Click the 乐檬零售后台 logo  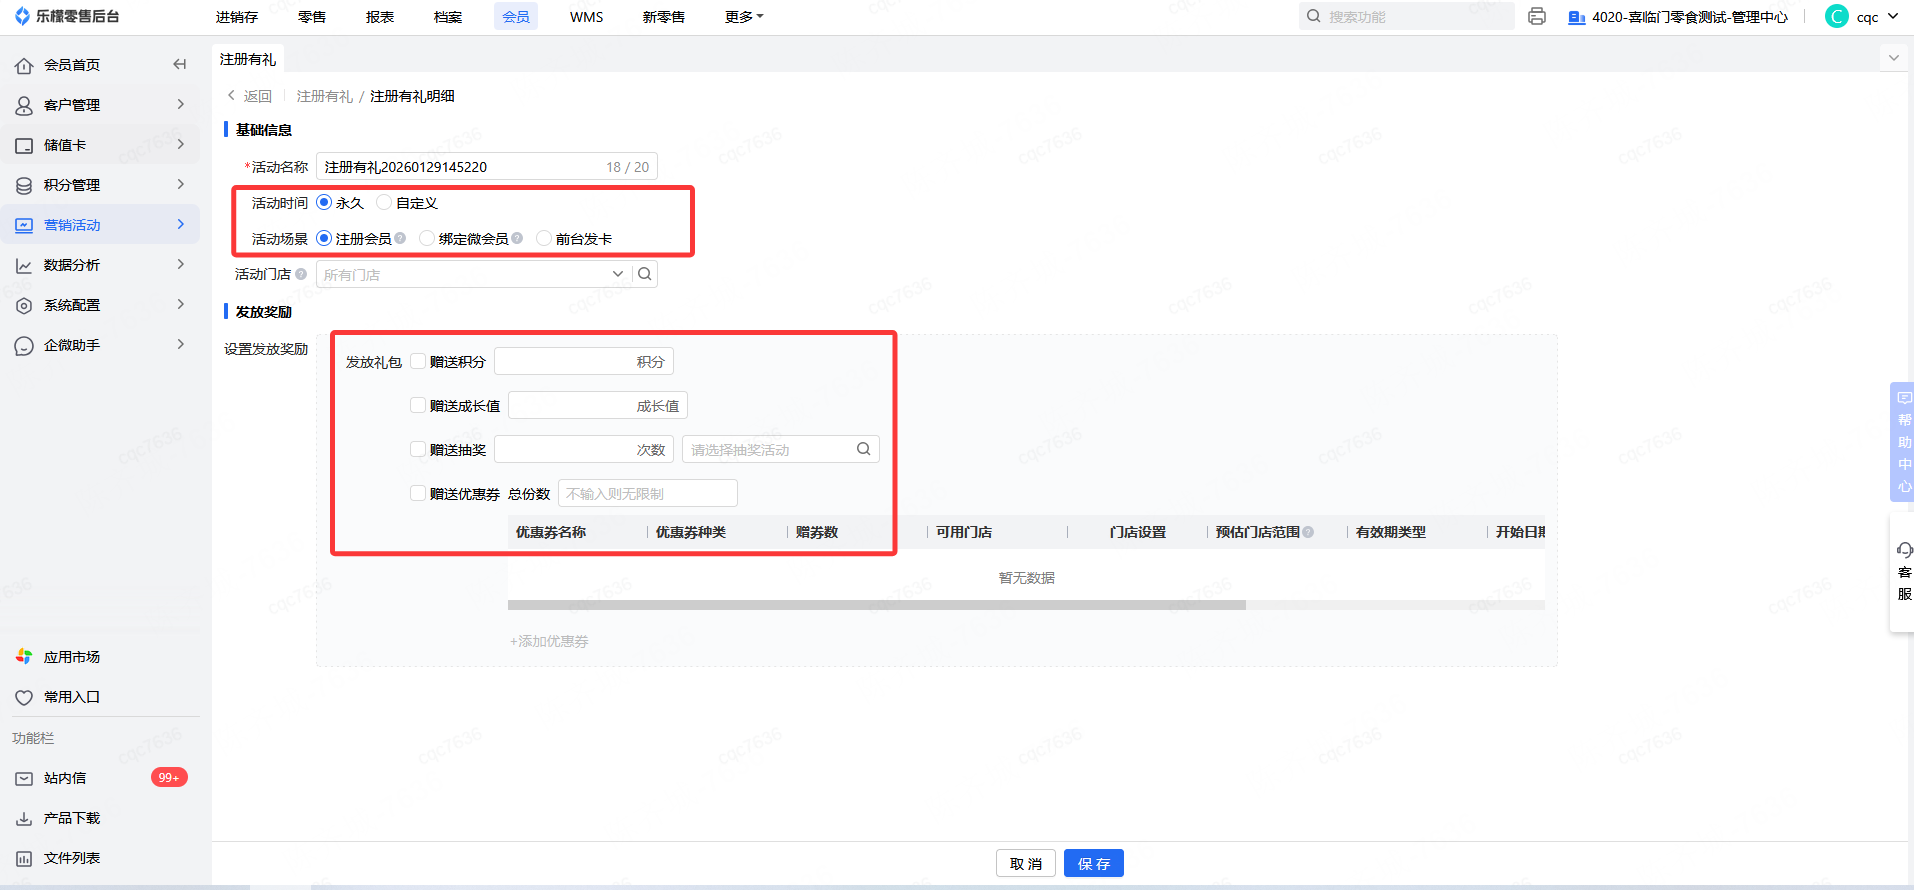(66, 16)
